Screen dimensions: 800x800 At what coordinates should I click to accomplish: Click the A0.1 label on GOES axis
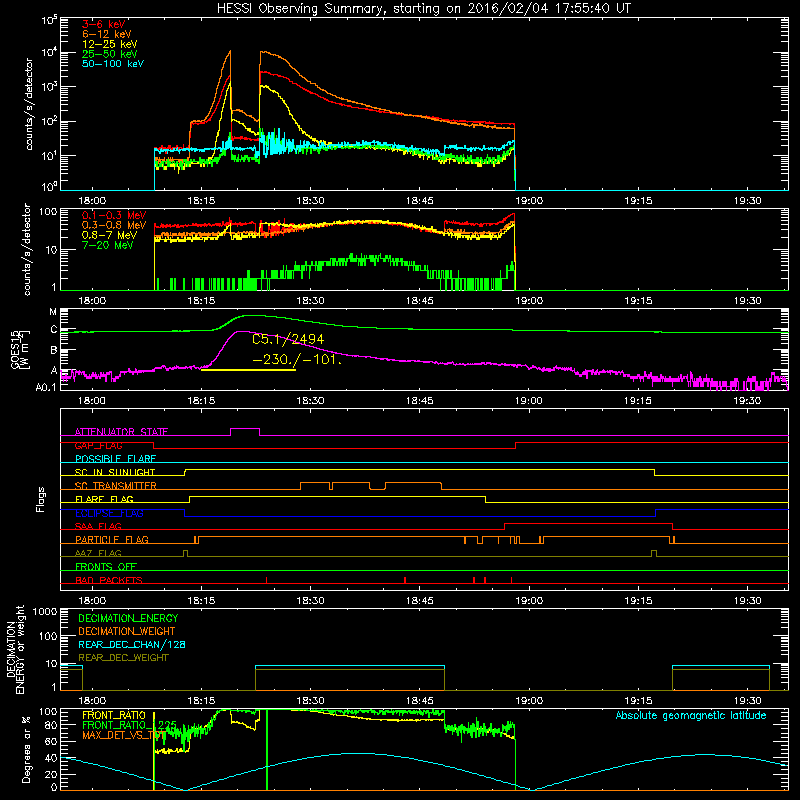click(45, 387)
